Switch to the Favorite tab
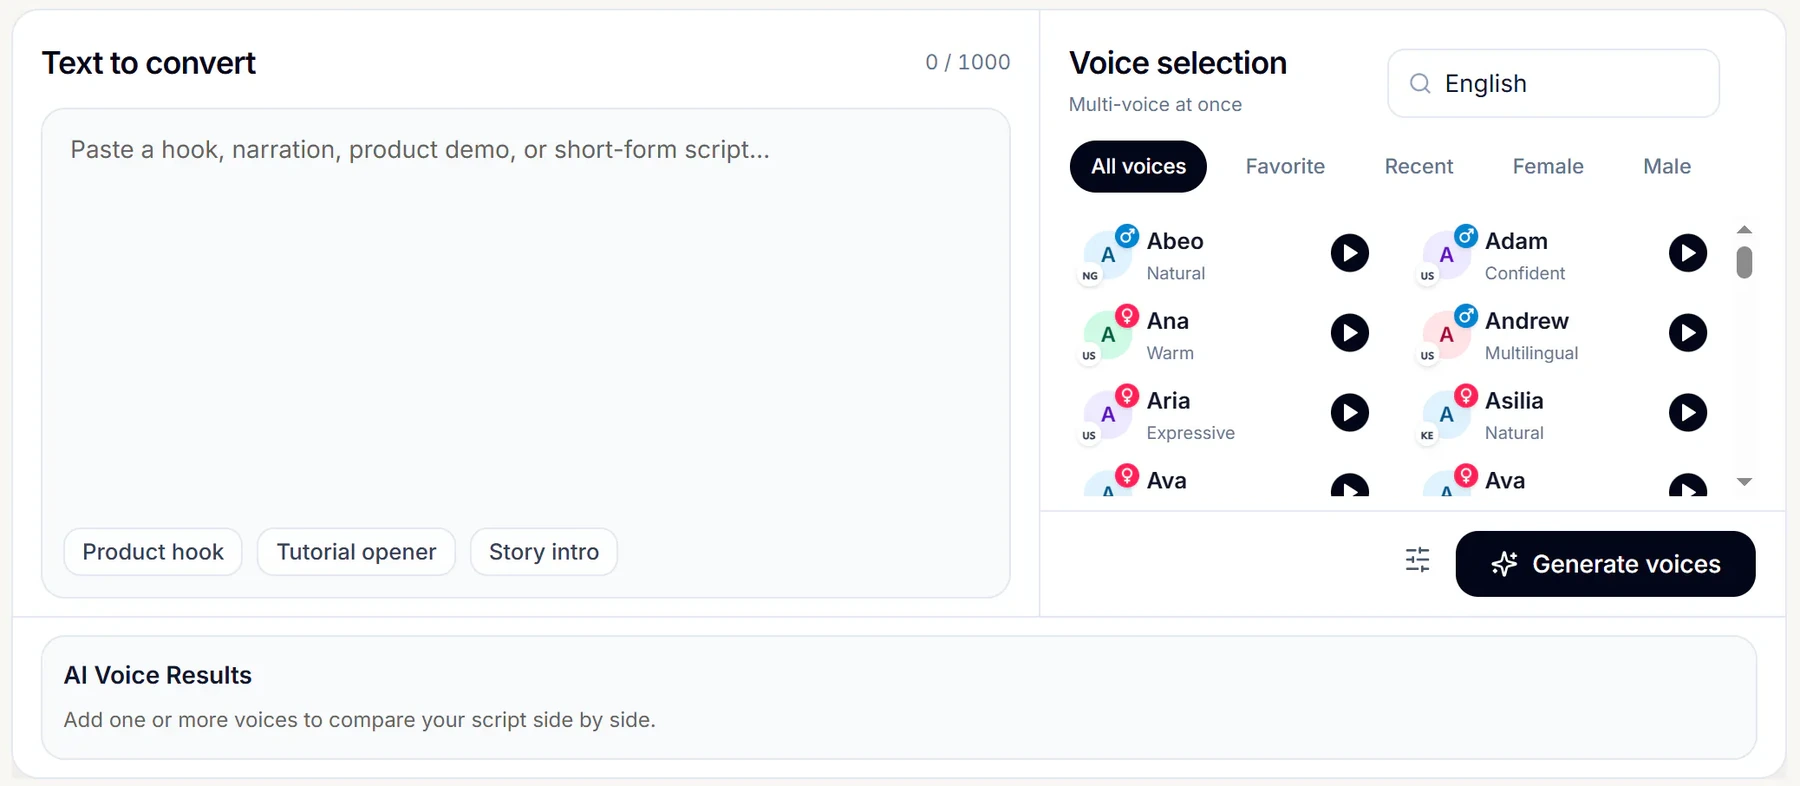This screenshot has height=786, width=1800. click(1285, 167)
